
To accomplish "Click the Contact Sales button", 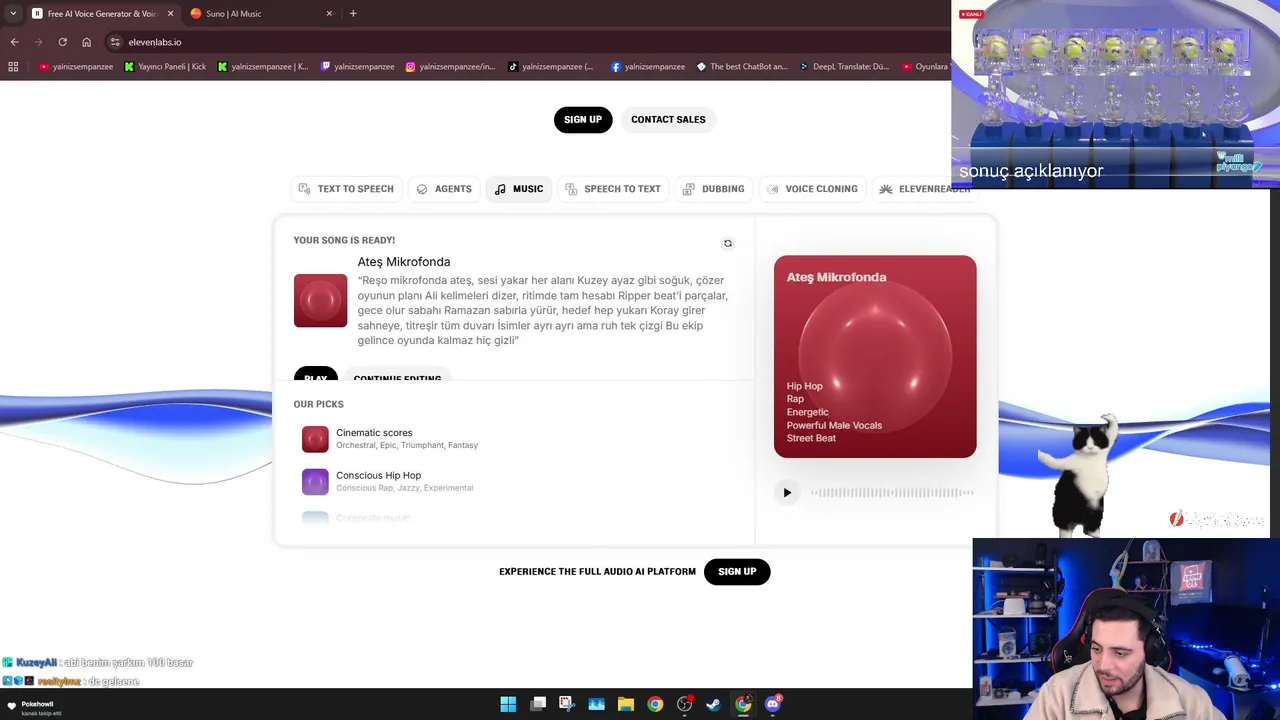I will [x=668, y=119].
